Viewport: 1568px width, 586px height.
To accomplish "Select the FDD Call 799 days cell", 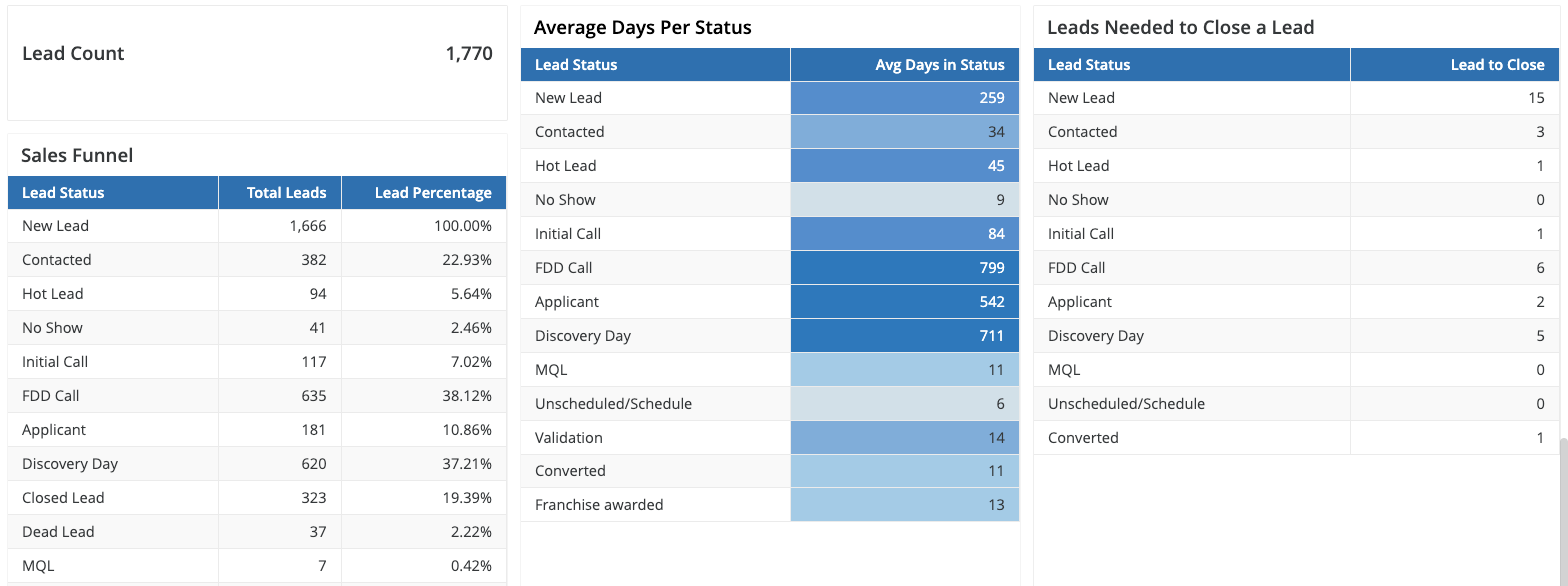I will coord(905,268).
